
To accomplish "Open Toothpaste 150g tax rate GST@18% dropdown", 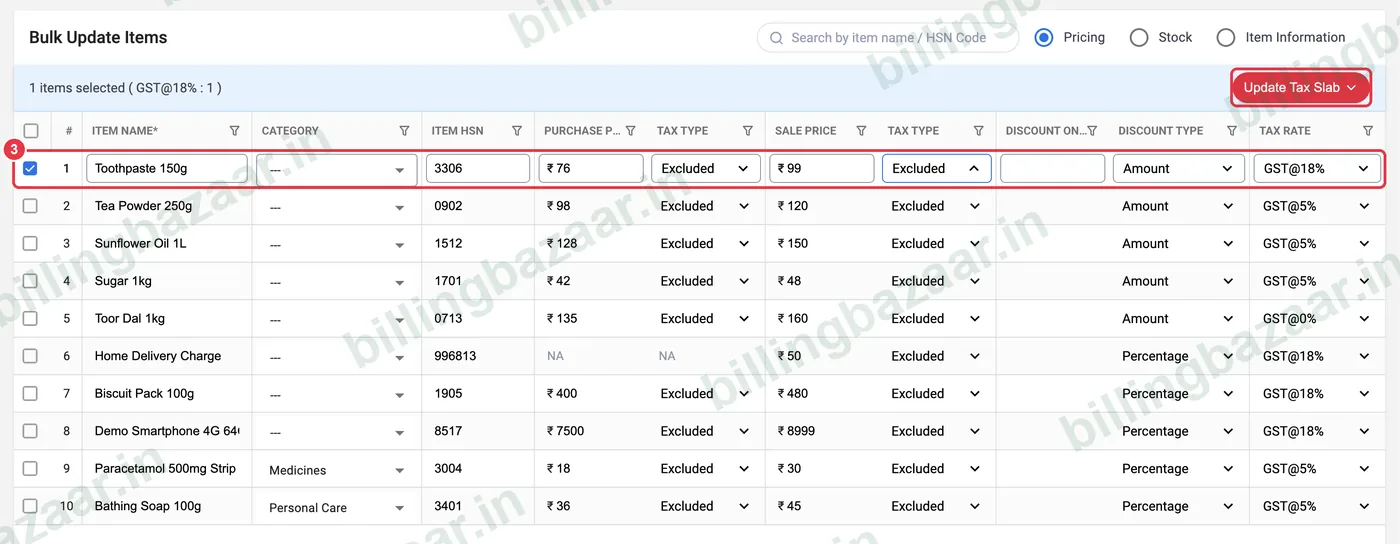I will [x=1316, y=168].
